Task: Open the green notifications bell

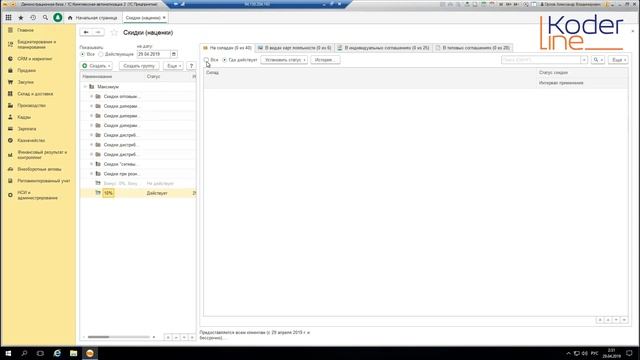Action: 58,18
